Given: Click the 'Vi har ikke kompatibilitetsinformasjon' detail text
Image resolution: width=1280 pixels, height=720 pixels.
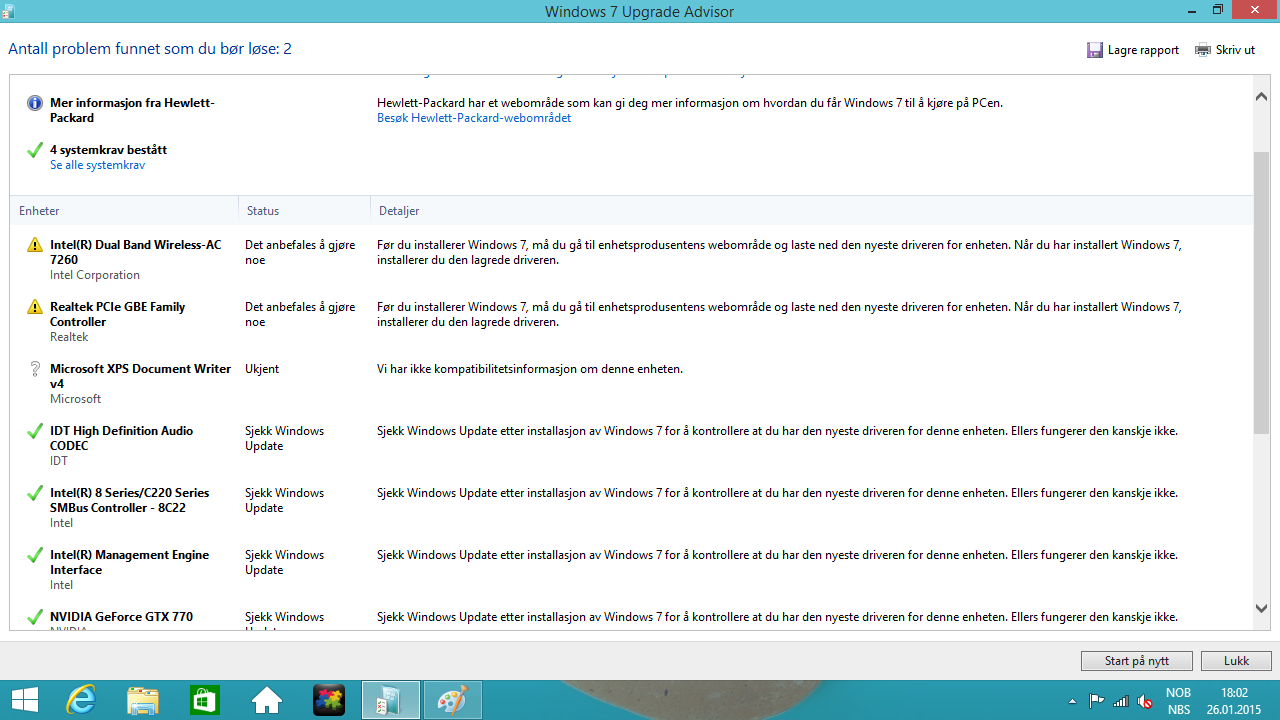Looking at the screenshot, I should (x=530, y=369).
